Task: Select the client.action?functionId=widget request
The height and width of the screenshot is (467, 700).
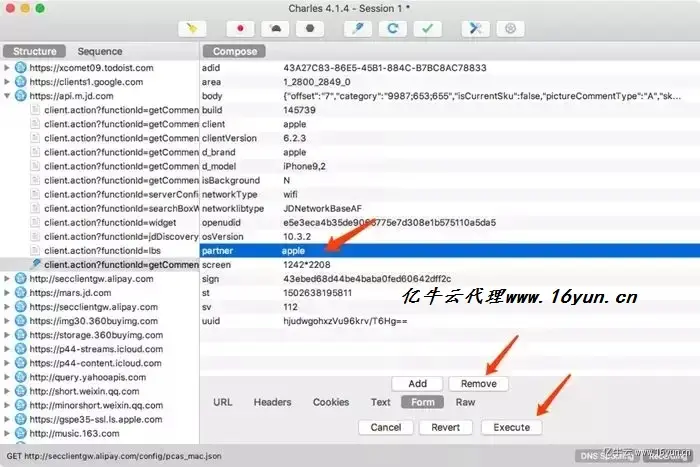Action: 110,222
